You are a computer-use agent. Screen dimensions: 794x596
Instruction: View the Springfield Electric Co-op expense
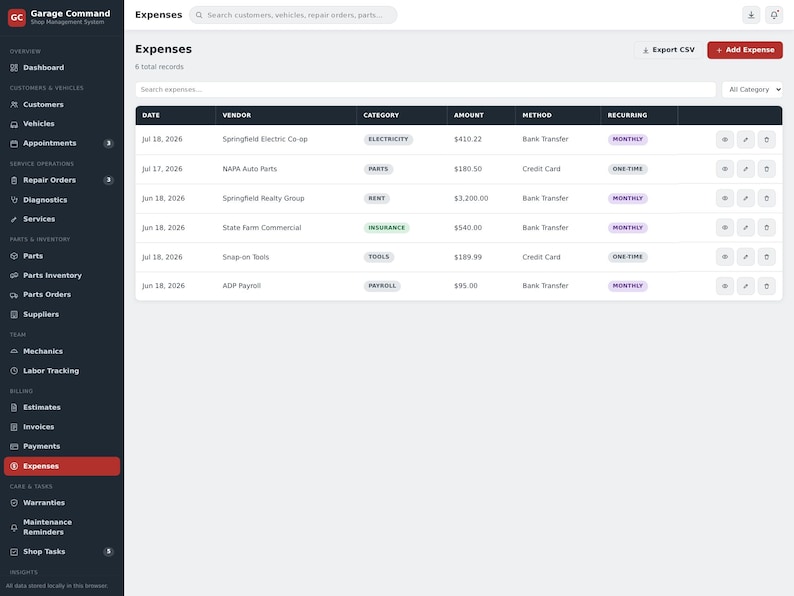pyautogui.click(x=725, y=140)
